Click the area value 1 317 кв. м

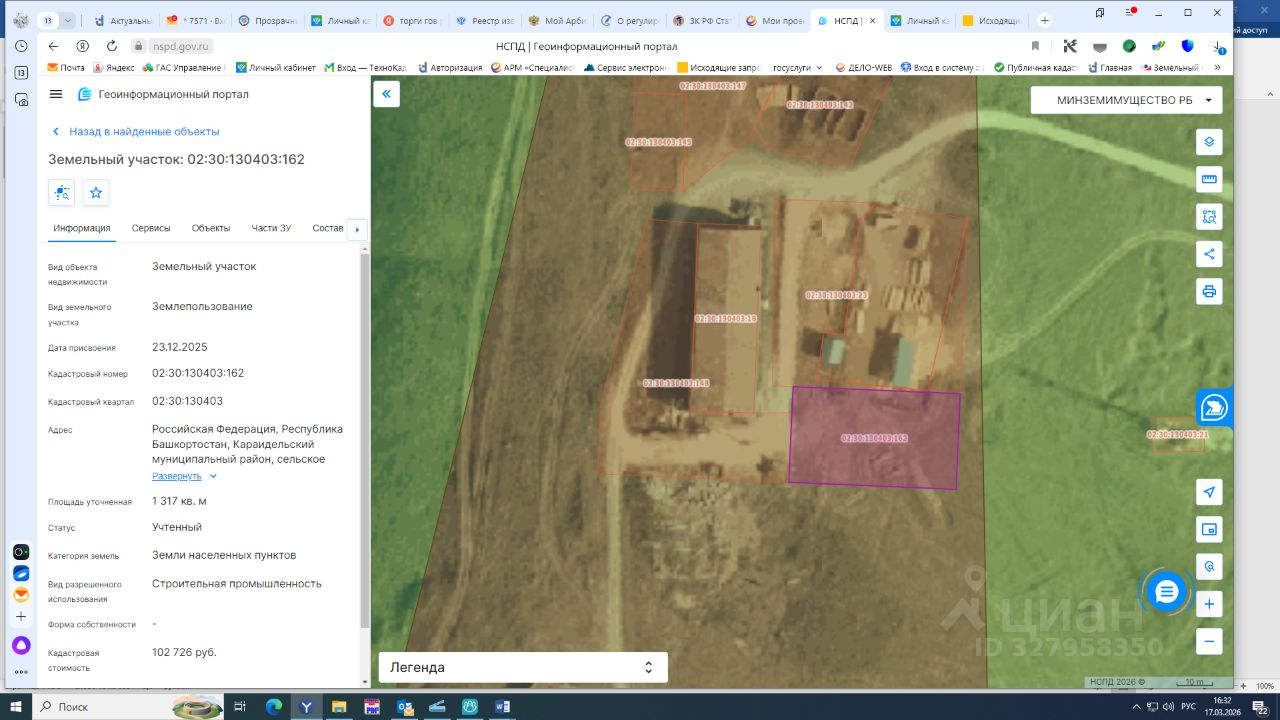click(x=180, y=501)
